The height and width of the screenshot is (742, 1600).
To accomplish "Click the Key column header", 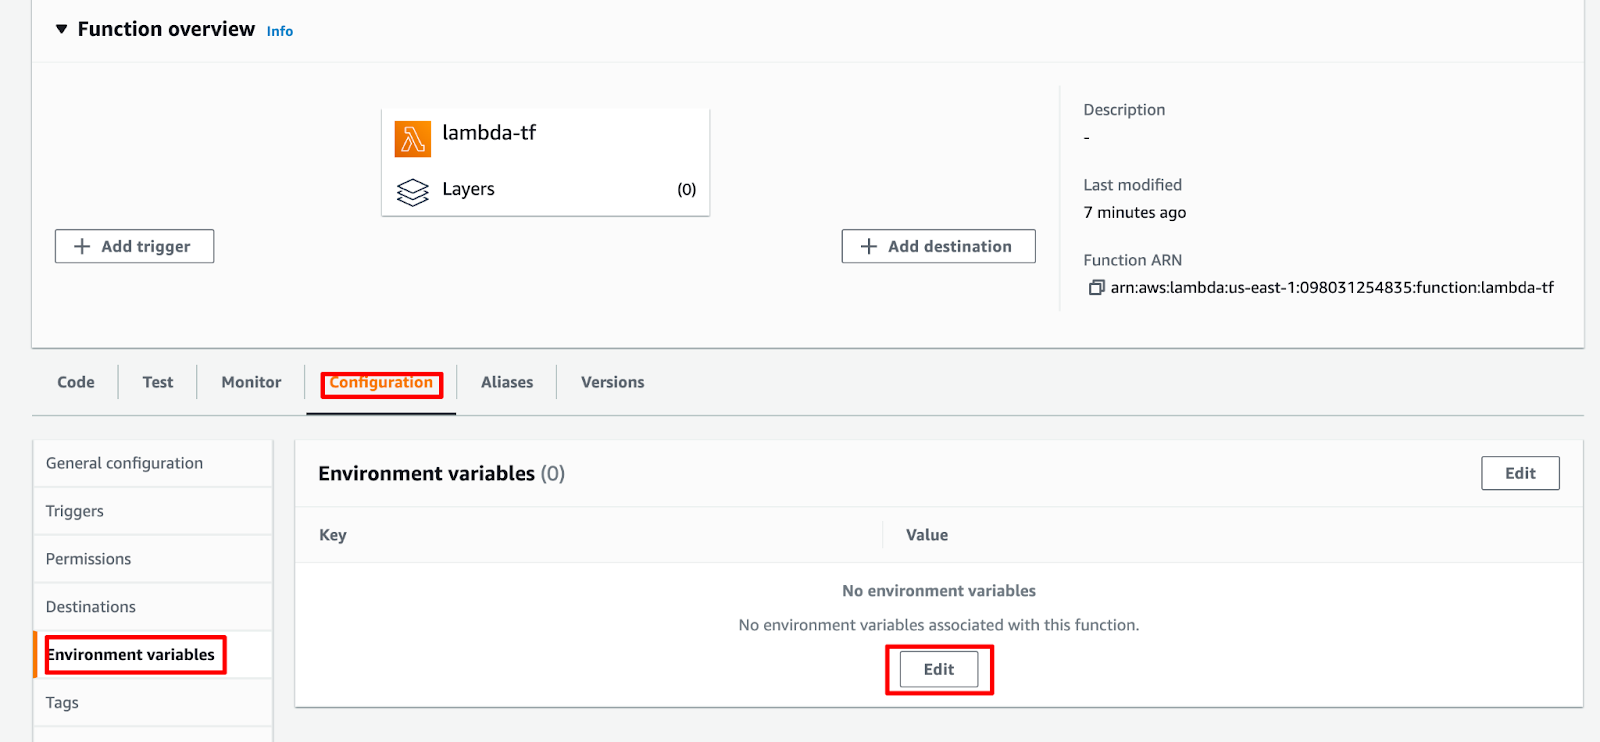I will tap(333, 535).
